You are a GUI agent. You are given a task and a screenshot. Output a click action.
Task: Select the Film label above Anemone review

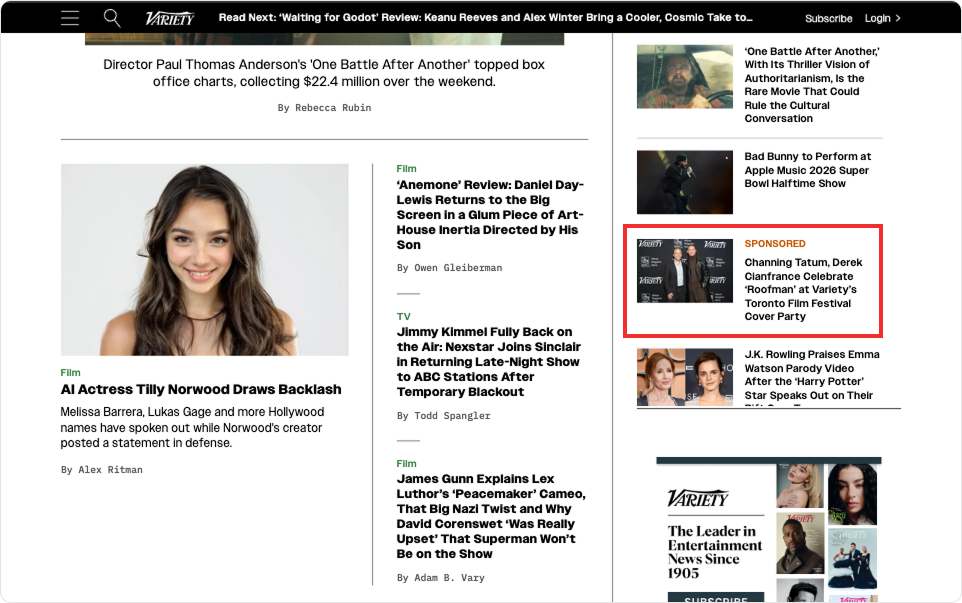point(406,169)
